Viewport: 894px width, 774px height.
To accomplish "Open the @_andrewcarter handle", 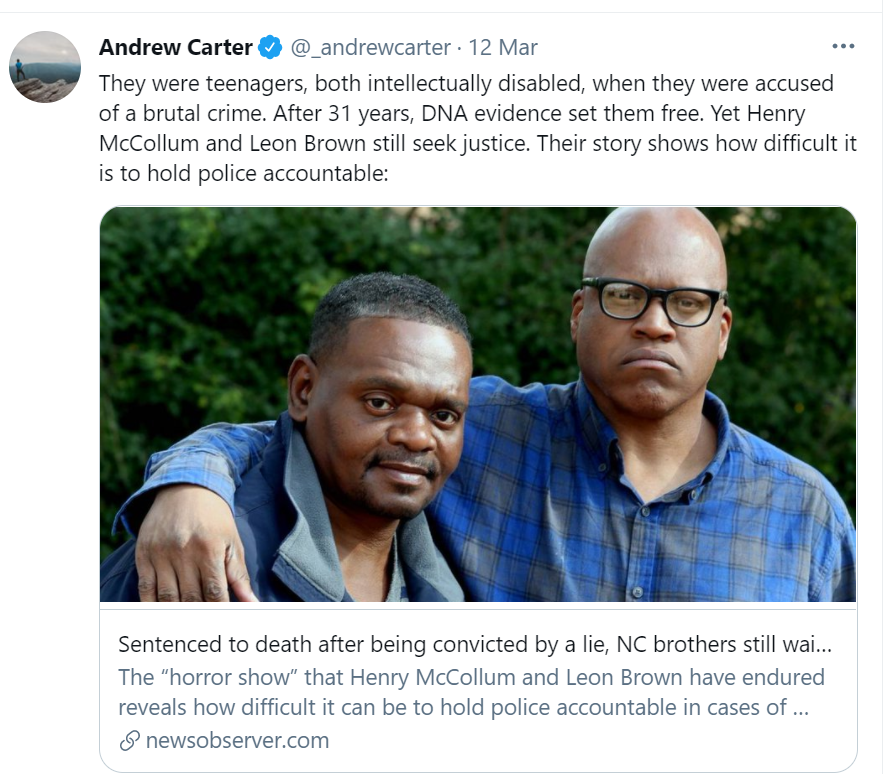I will coord(371,47).
